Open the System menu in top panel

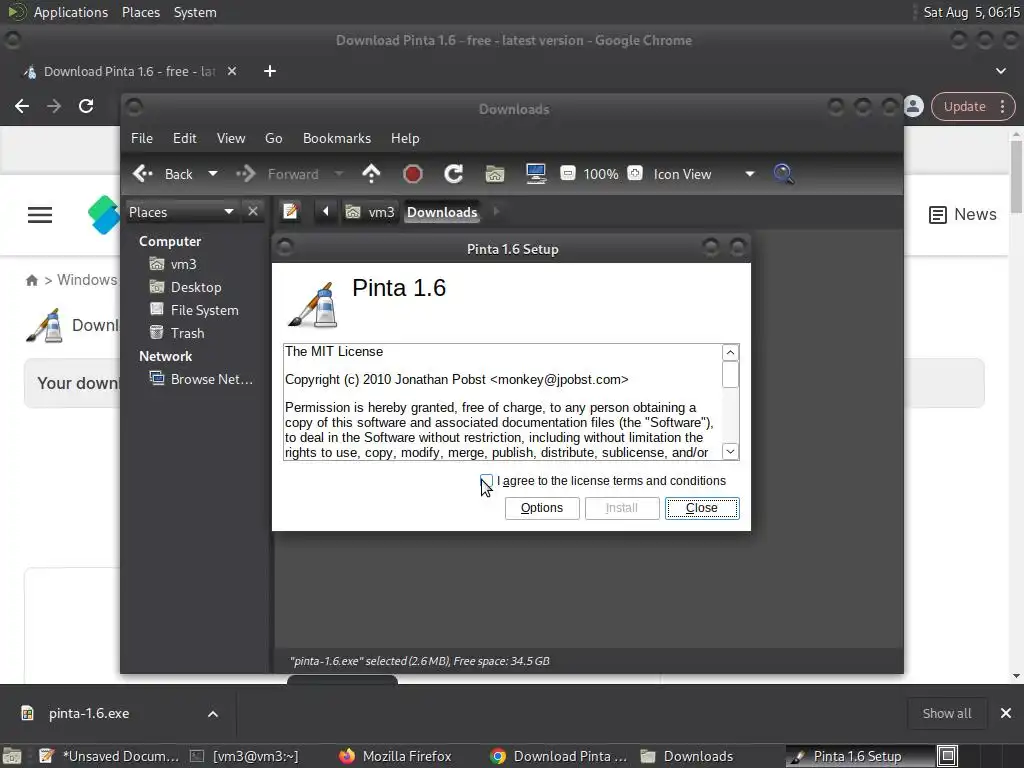pos(195,12)
